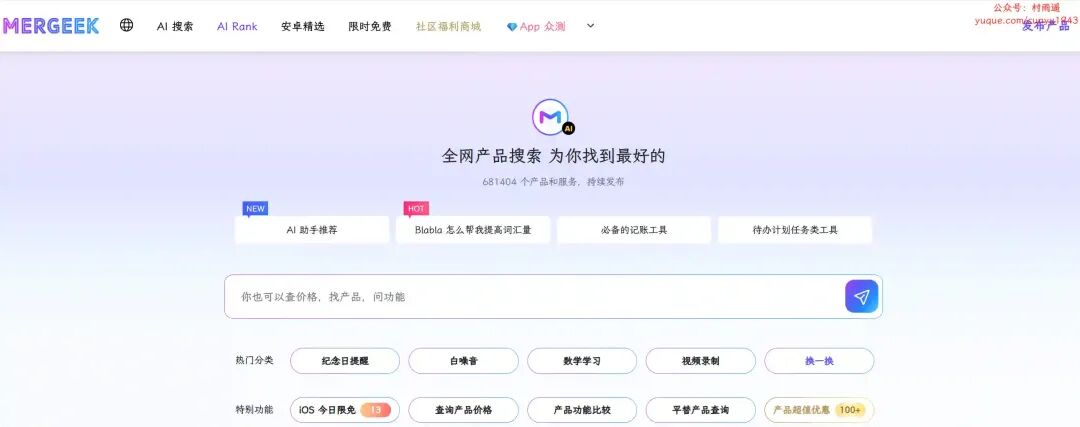
Task: Choose the 白噪音 category chip
Action: [464, 361]
